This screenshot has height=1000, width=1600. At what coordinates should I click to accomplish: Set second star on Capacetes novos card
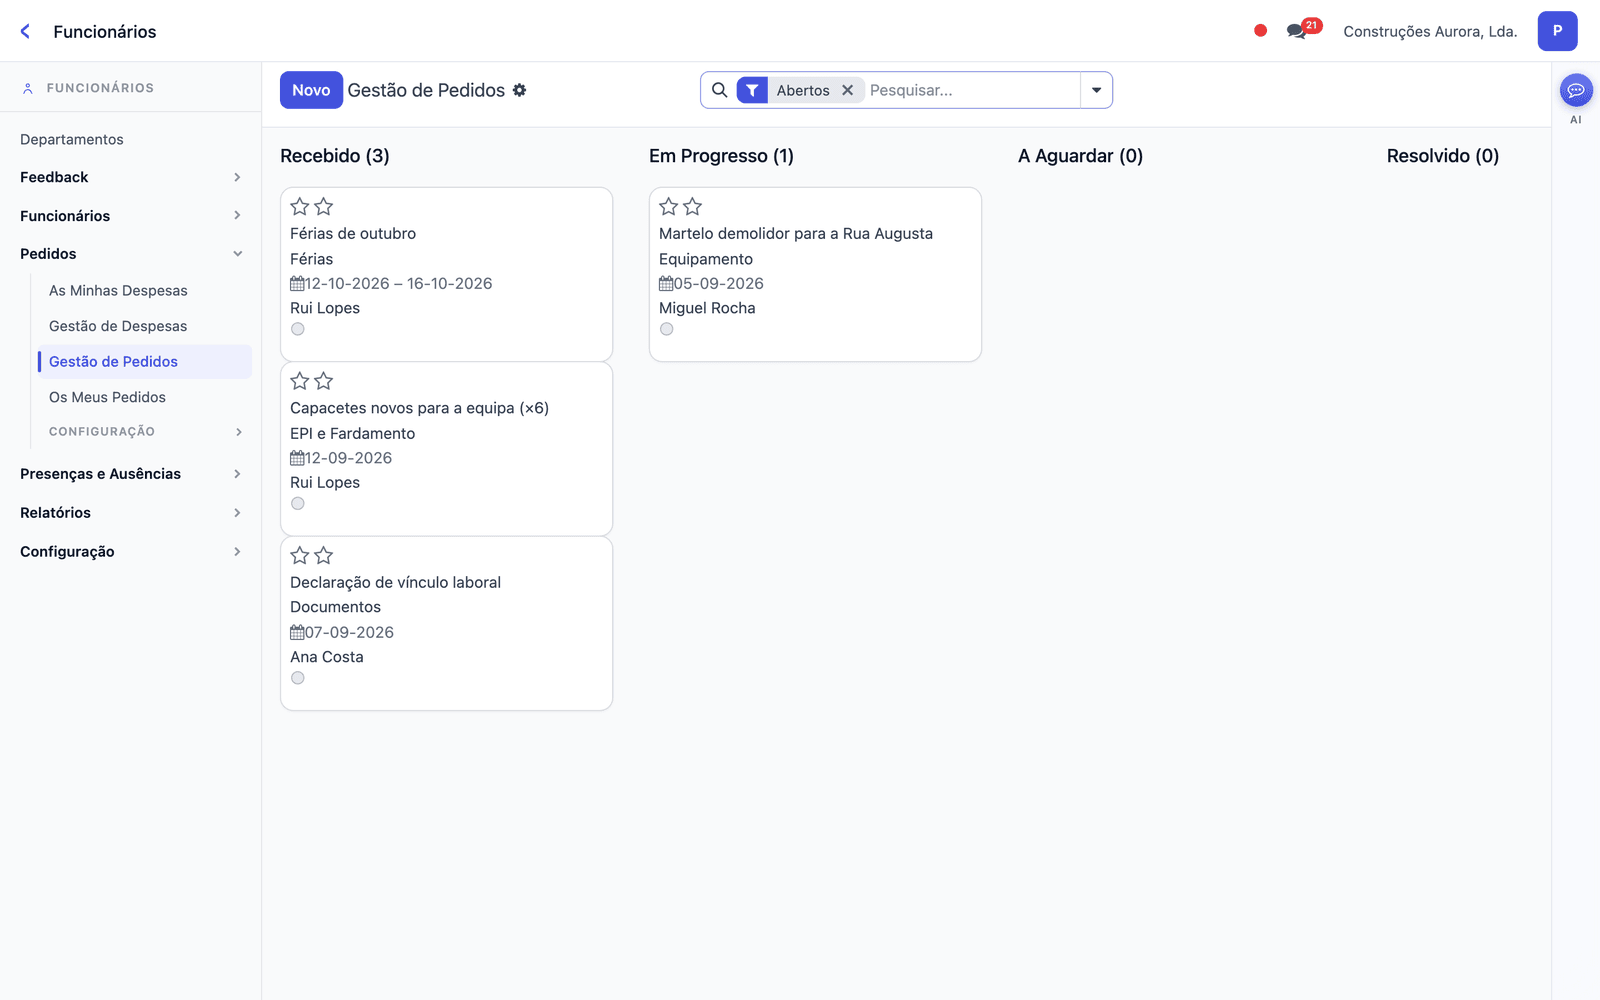tap(323, 381)
